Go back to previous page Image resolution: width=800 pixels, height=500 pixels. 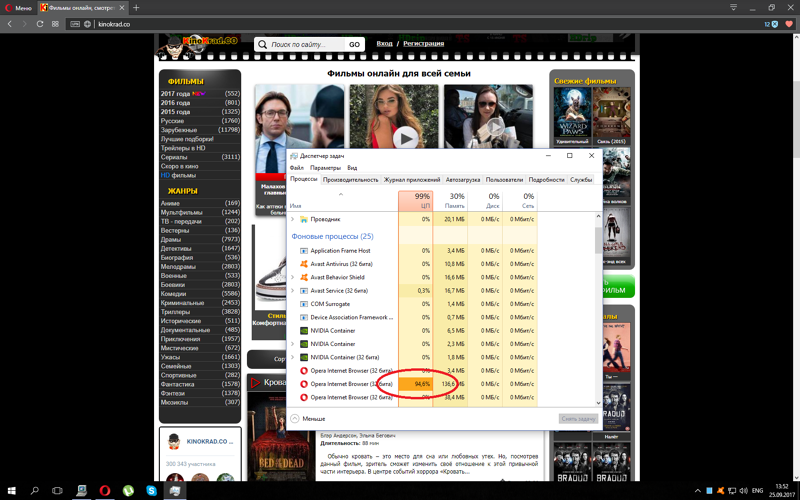pyautogui.click(x=10, y=24)
